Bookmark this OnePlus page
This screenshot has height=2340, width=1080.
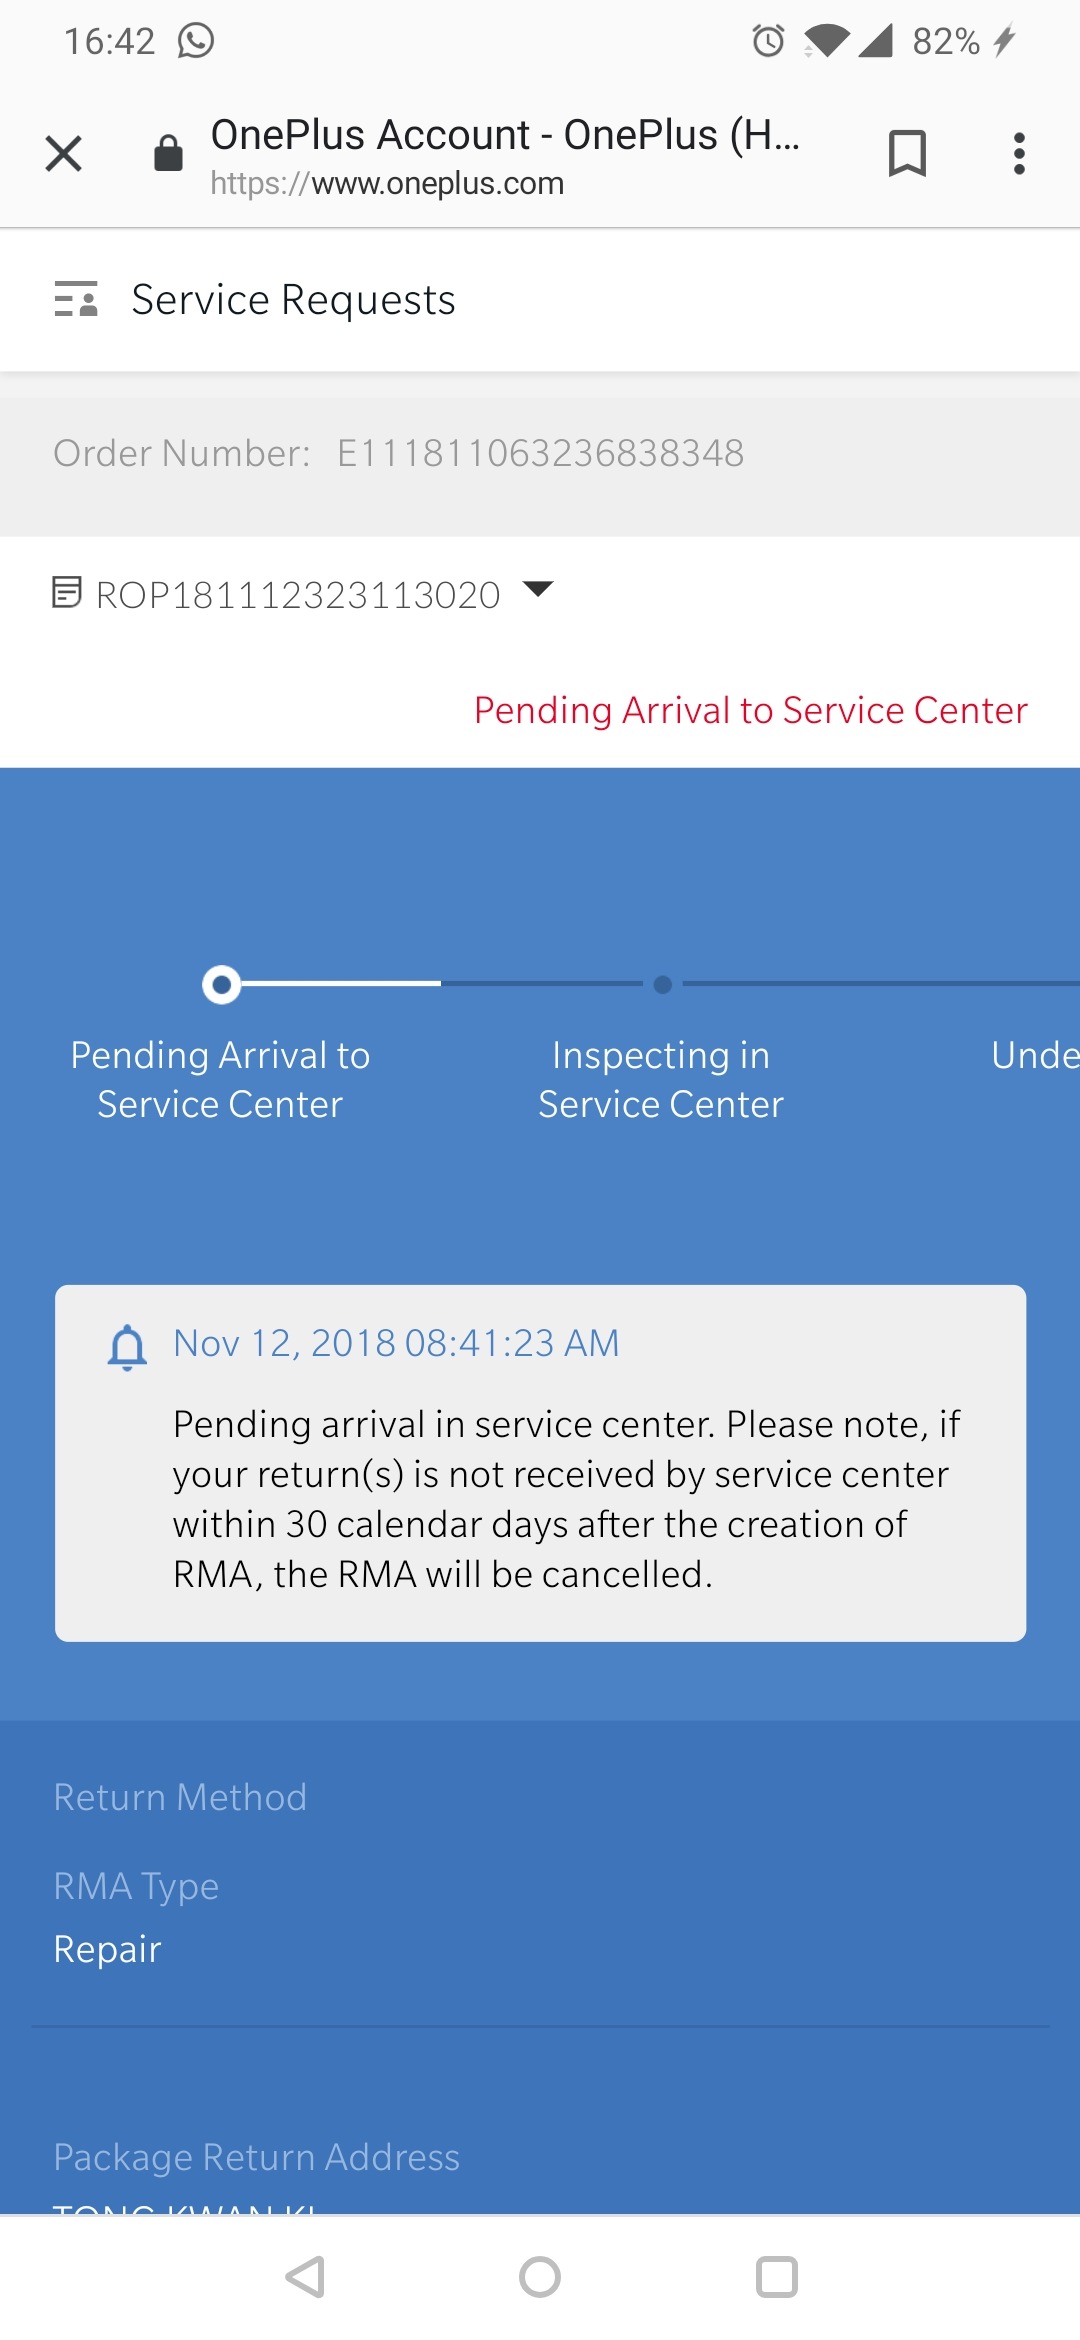point(907,154)
